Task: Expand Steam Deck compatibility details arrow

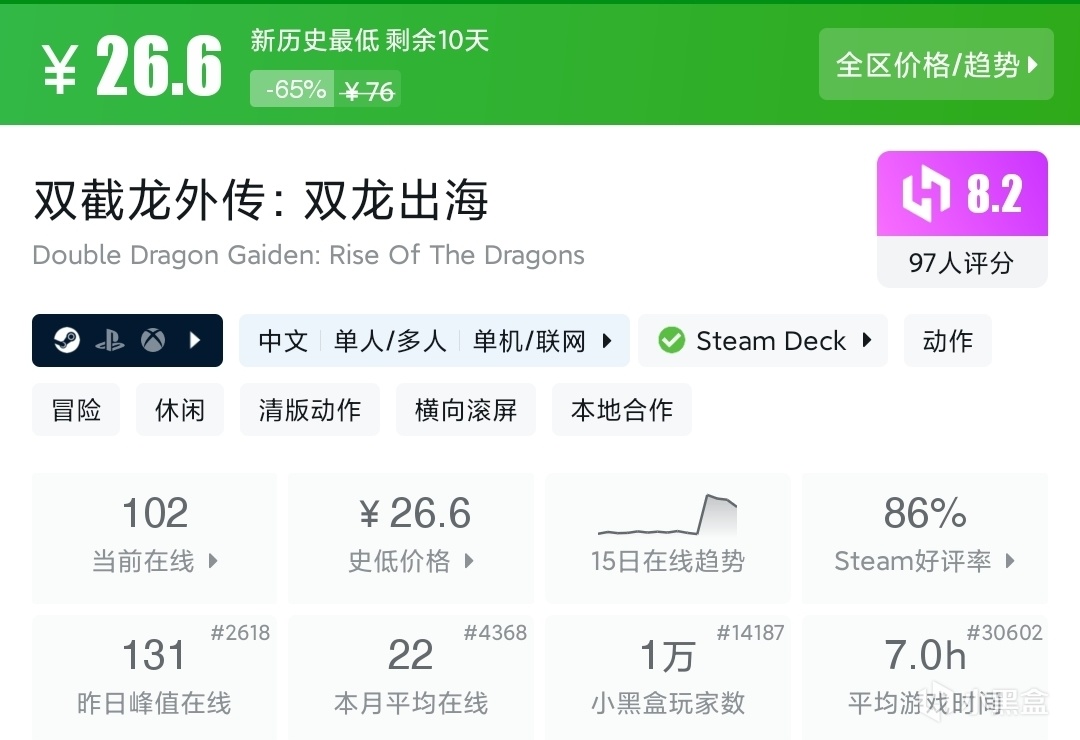Action: click(867, 341)
